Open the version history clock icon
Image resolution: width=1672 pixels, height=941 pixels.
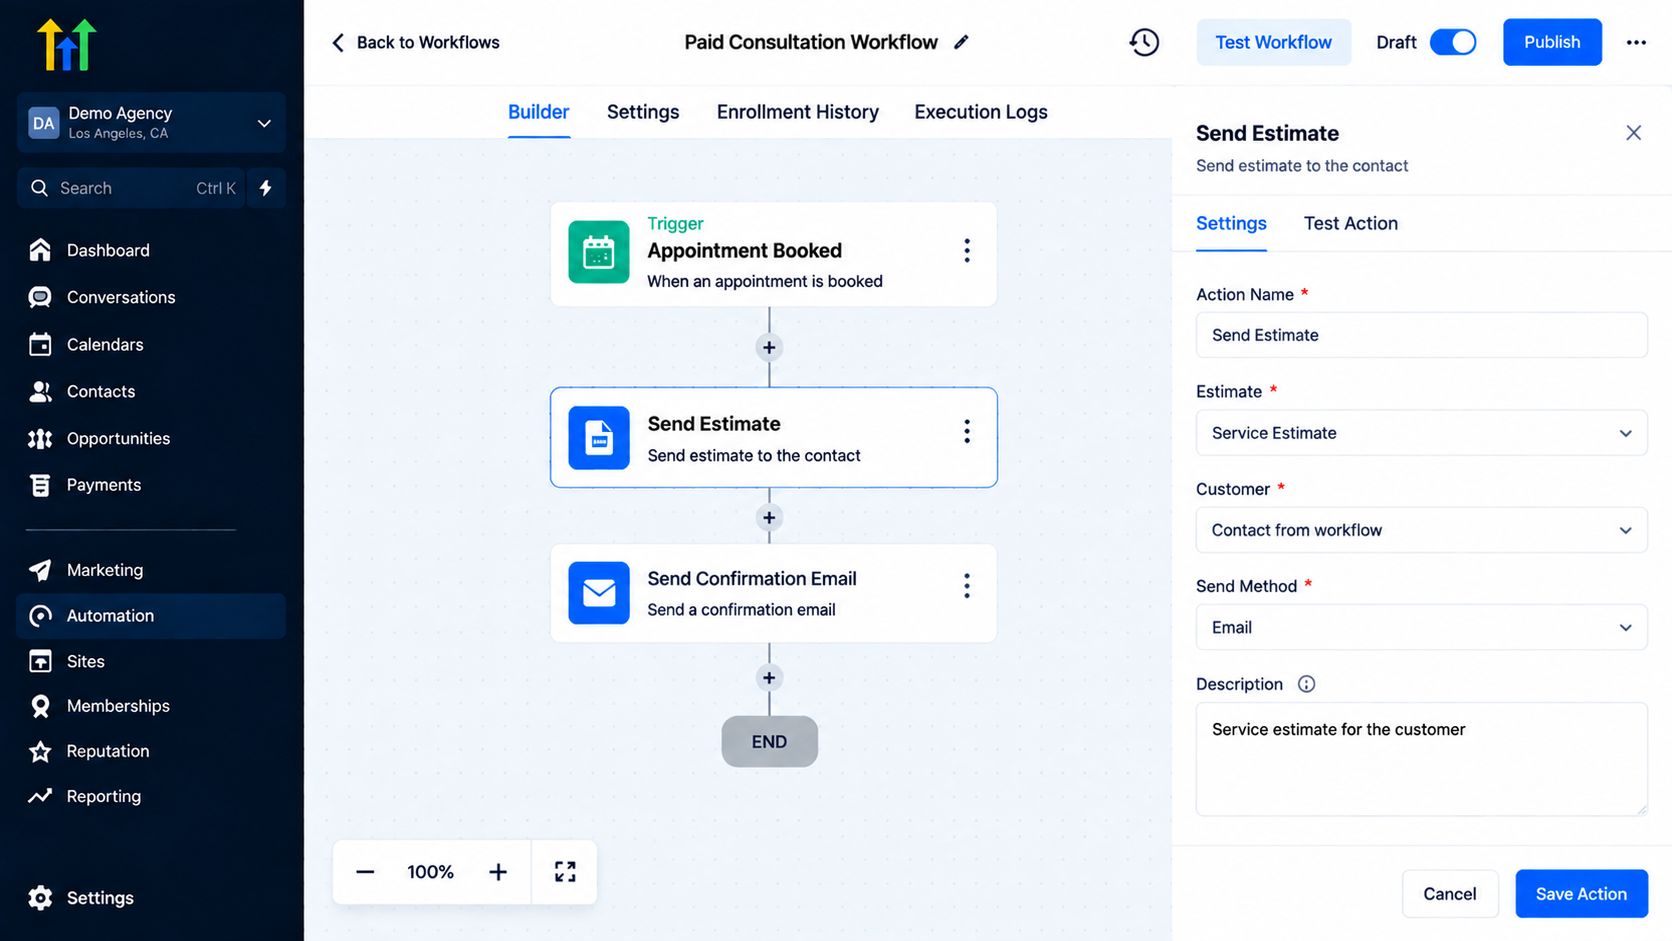[x=1144, y=42]
